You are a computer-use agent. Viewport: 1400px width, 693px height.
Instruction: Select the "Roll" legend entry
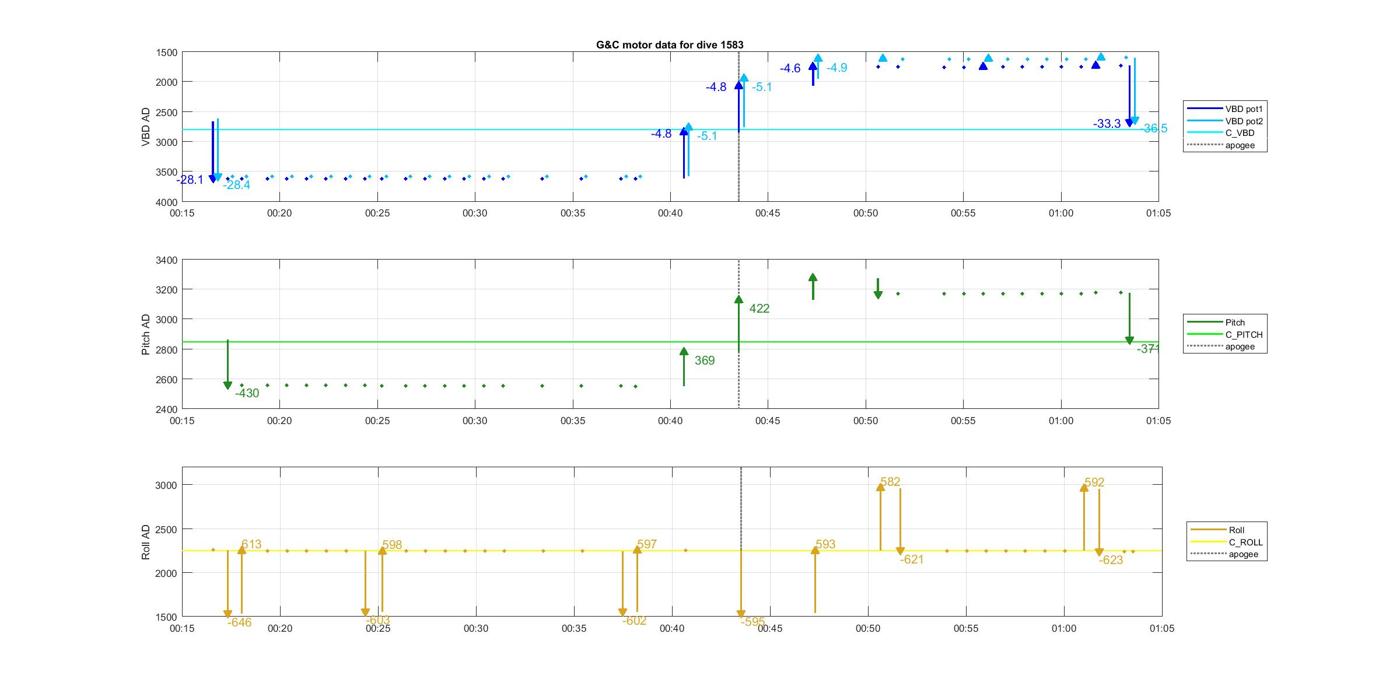click(1220, 530)
